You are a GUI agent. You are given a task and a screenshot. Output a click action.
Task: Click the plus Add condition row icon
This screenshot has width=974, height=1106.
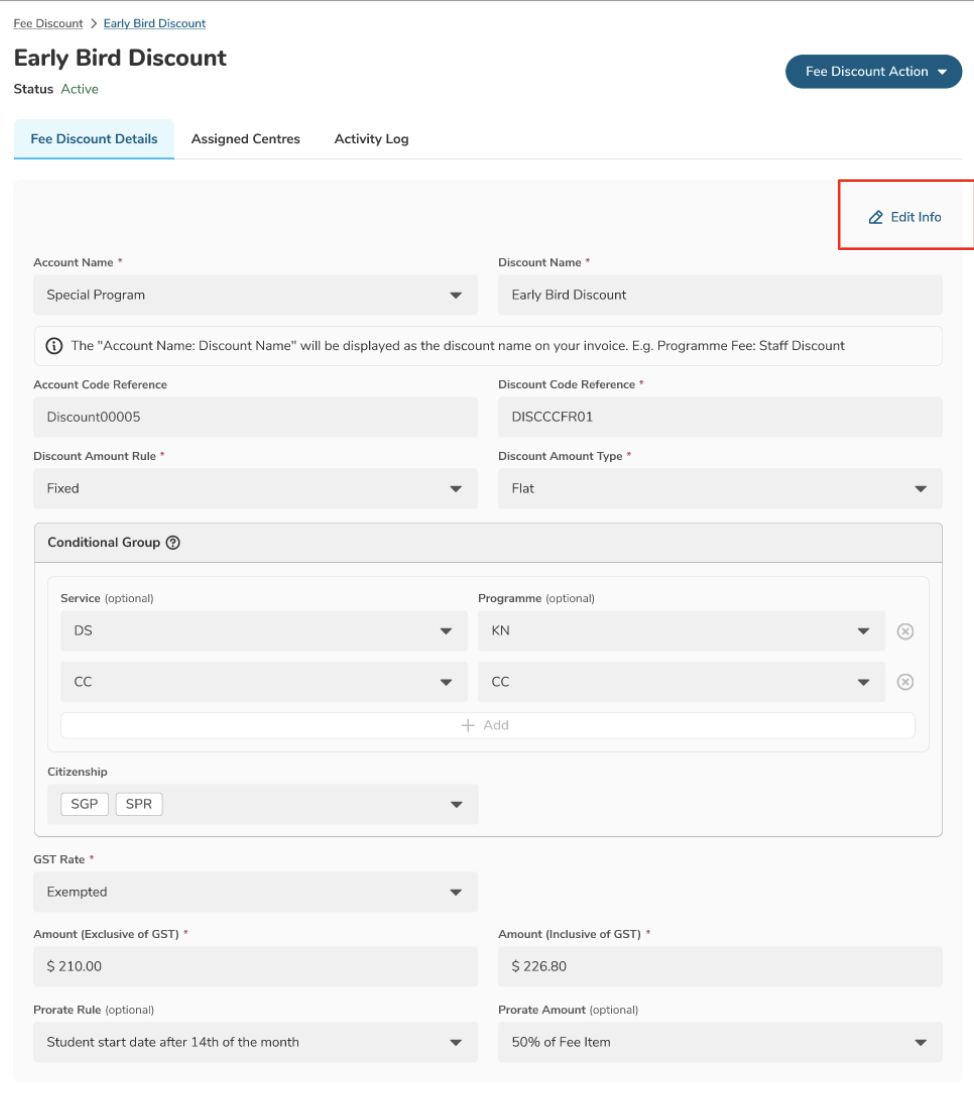click(467, 725)
